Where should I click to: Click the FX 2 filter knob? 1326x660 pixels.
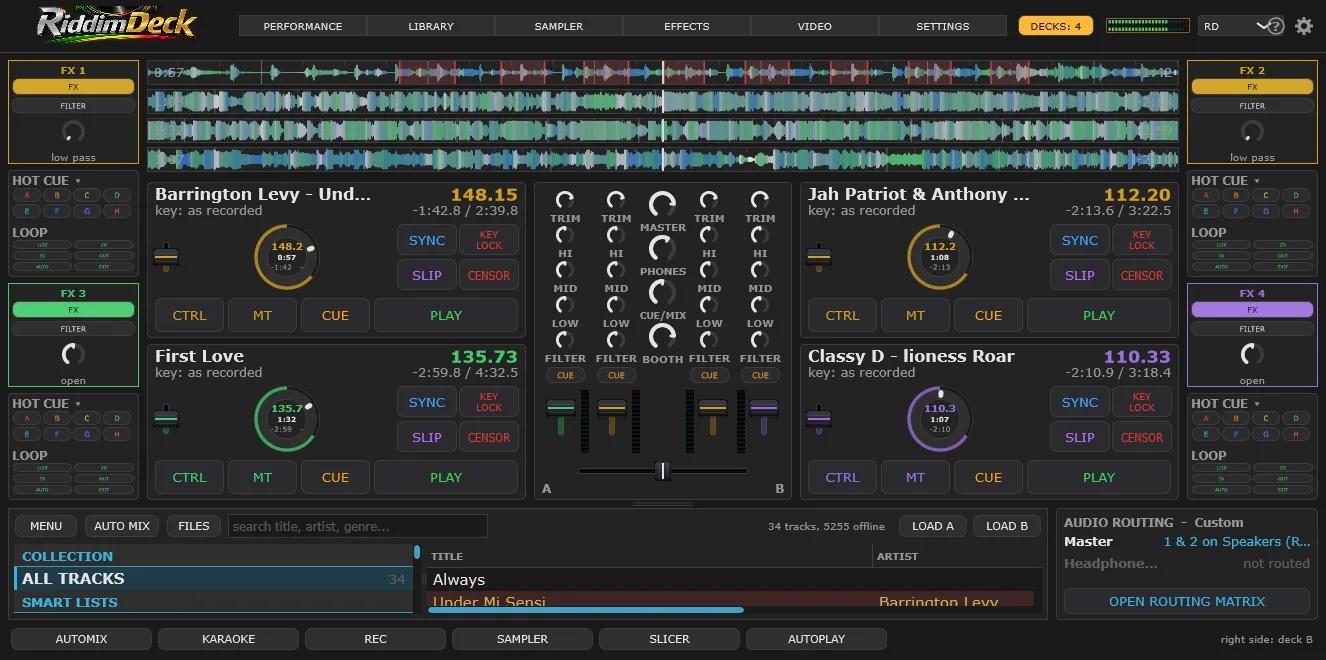[x=1252, y=131]
